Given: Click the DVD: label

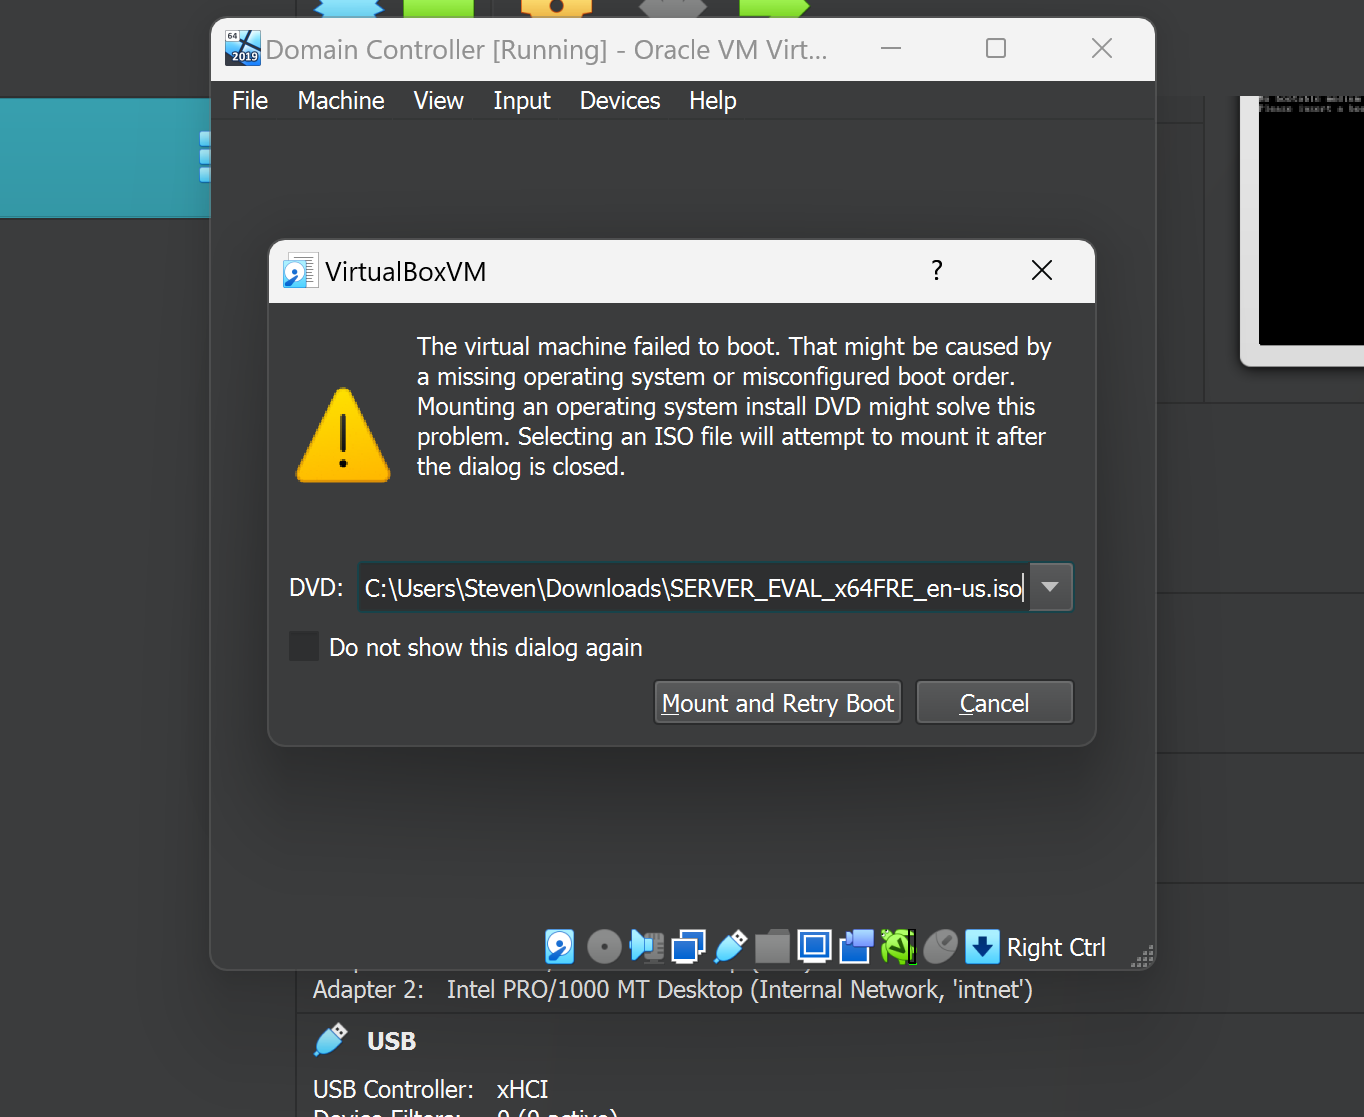Looking at the screenshot, I should (x=316, y=587).
